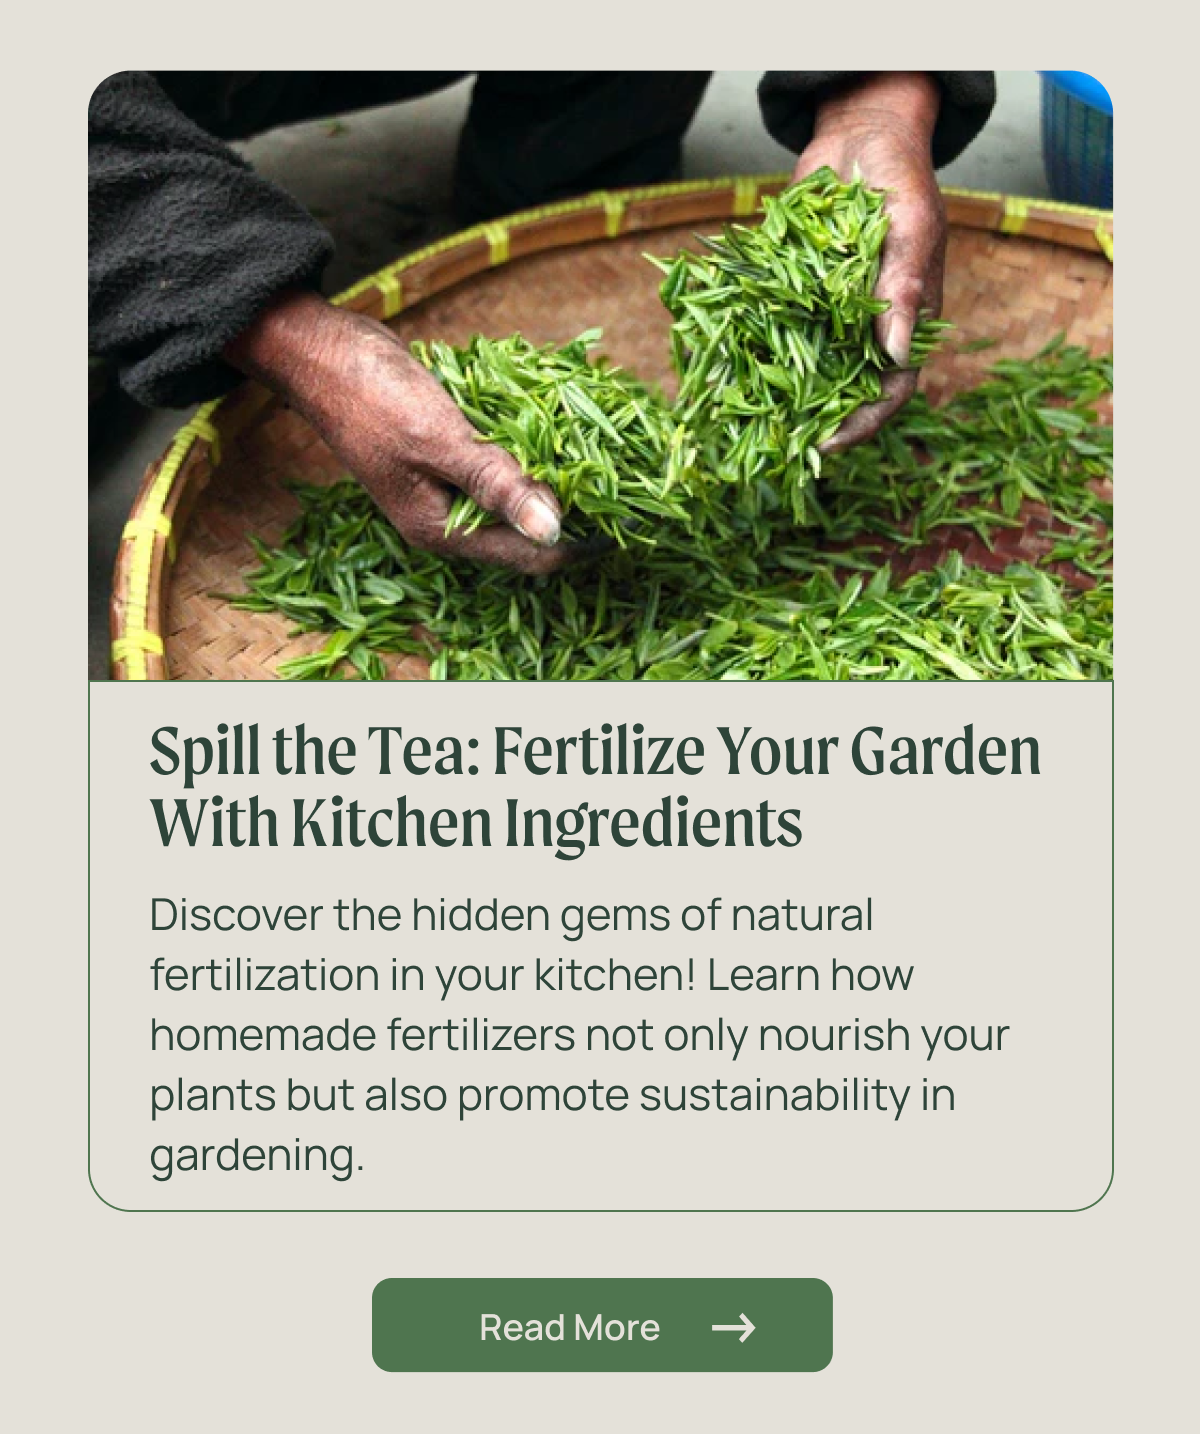Open the "Spill the Tea" headline link

click(x=595, y=787)
